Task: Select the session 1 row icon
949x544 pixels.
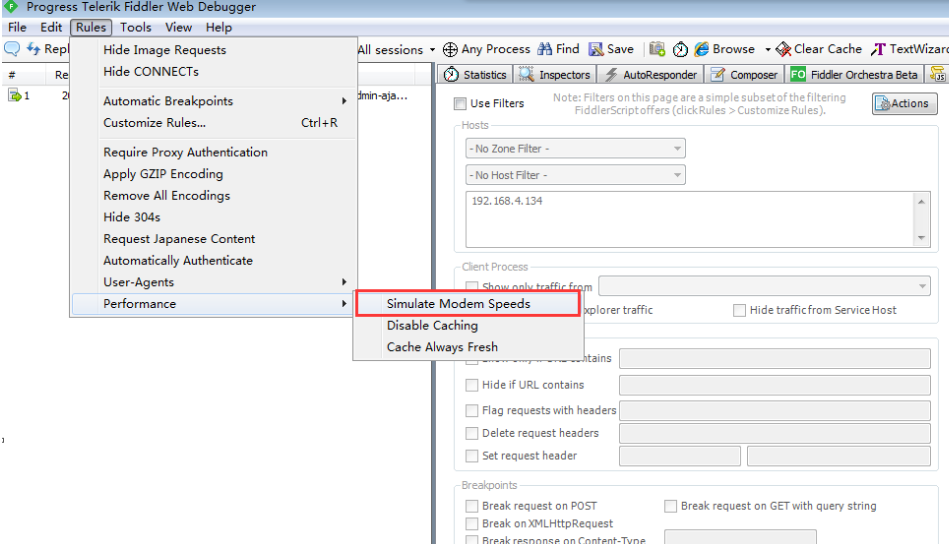Action: pyautogui.click(x=14, y=95)
